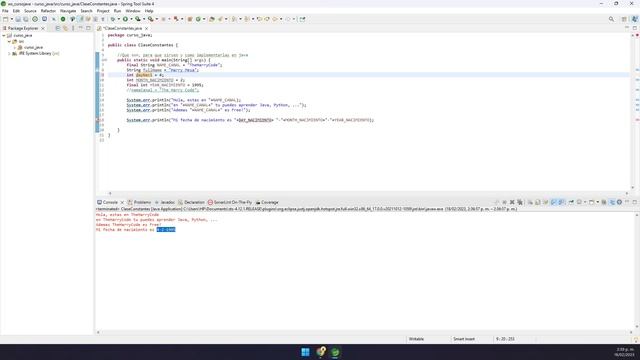Expand the JRE System Library node
Screen dimensions: 640x360
[x=9, y=53]
